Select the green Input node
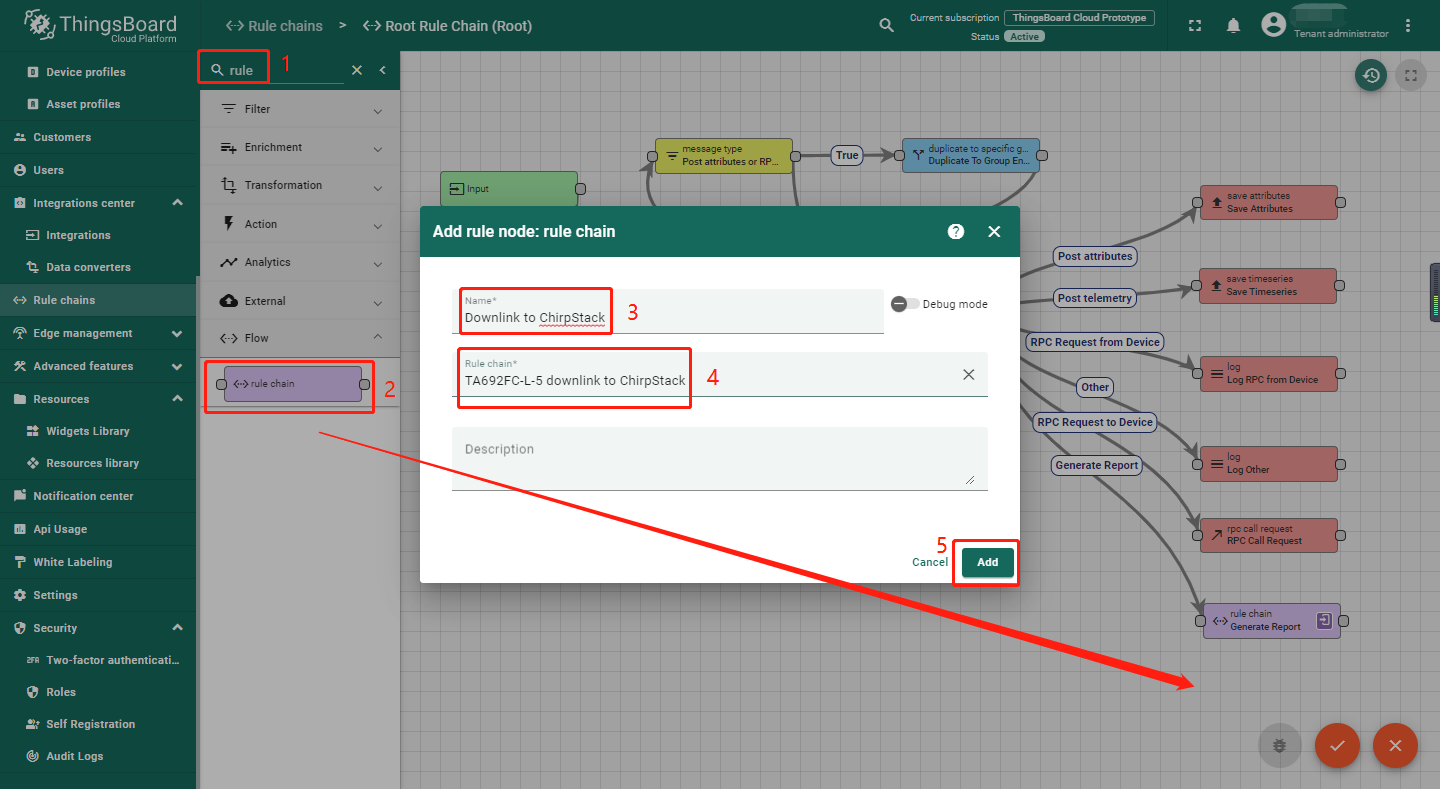This screenshot has height=789, width=1440. pos(509,189)
